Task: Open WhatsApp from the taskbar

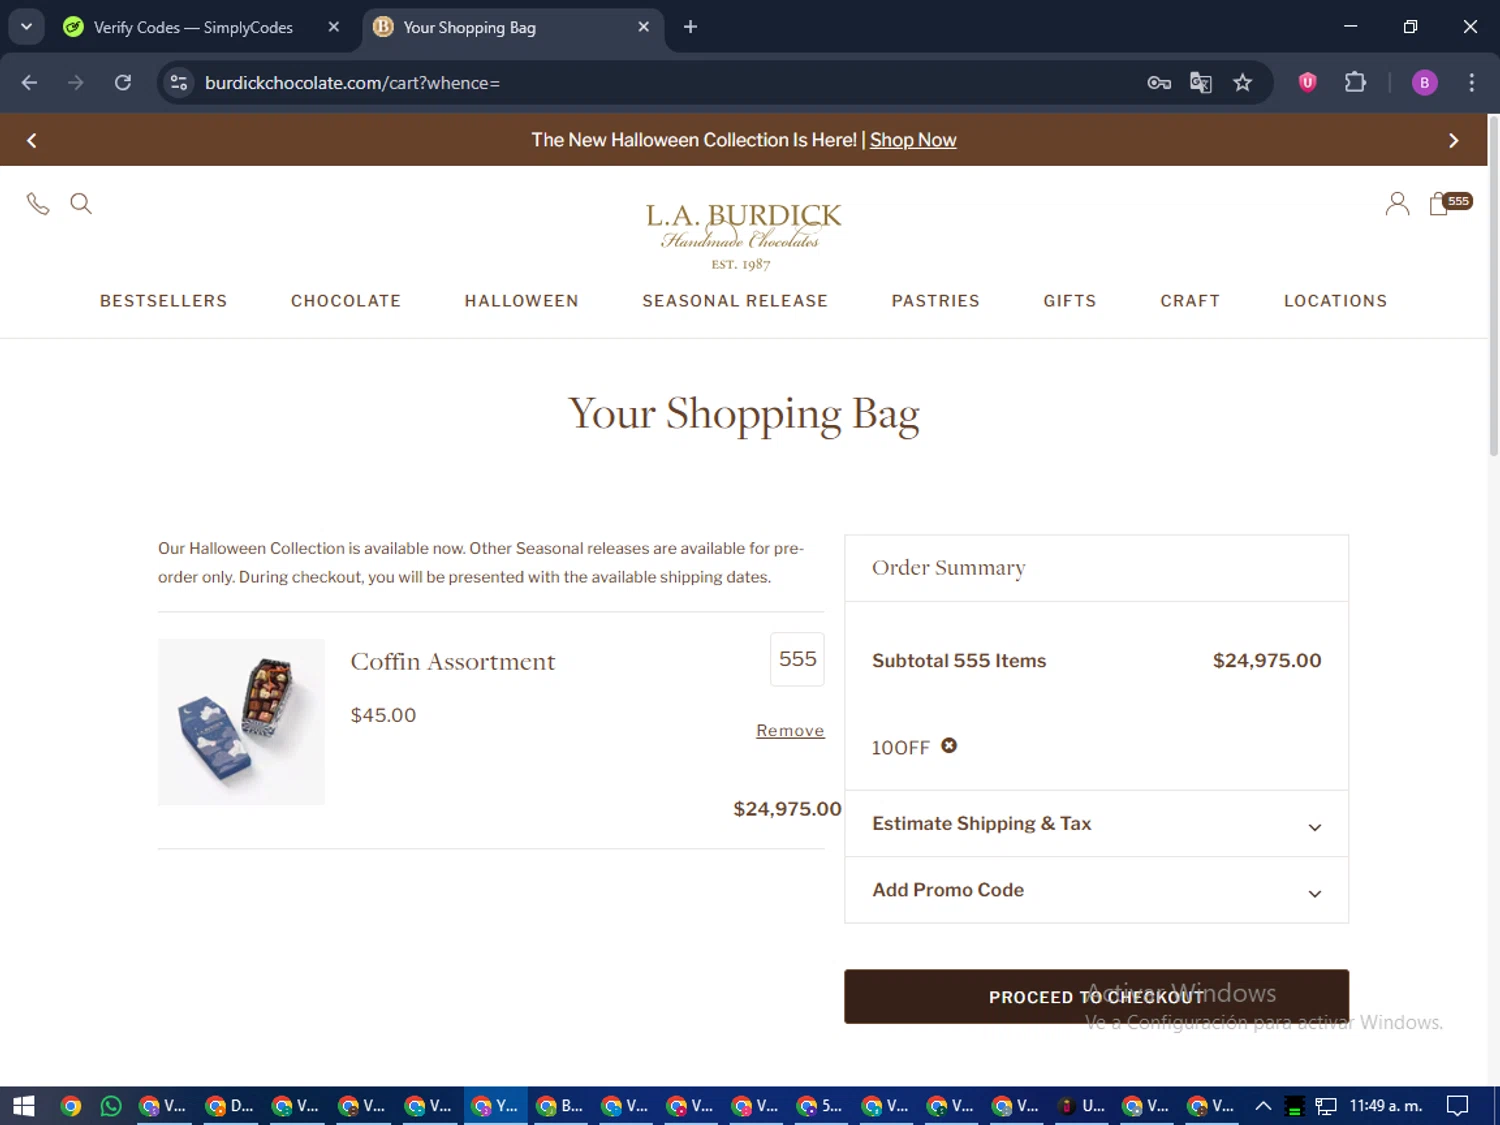Action: 111,1106
